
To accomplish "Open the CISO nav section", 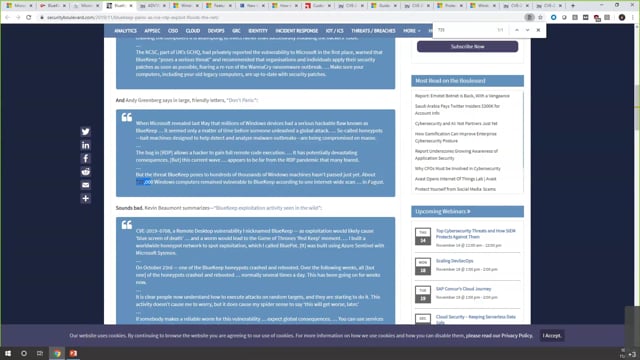I will click(173, 31).
